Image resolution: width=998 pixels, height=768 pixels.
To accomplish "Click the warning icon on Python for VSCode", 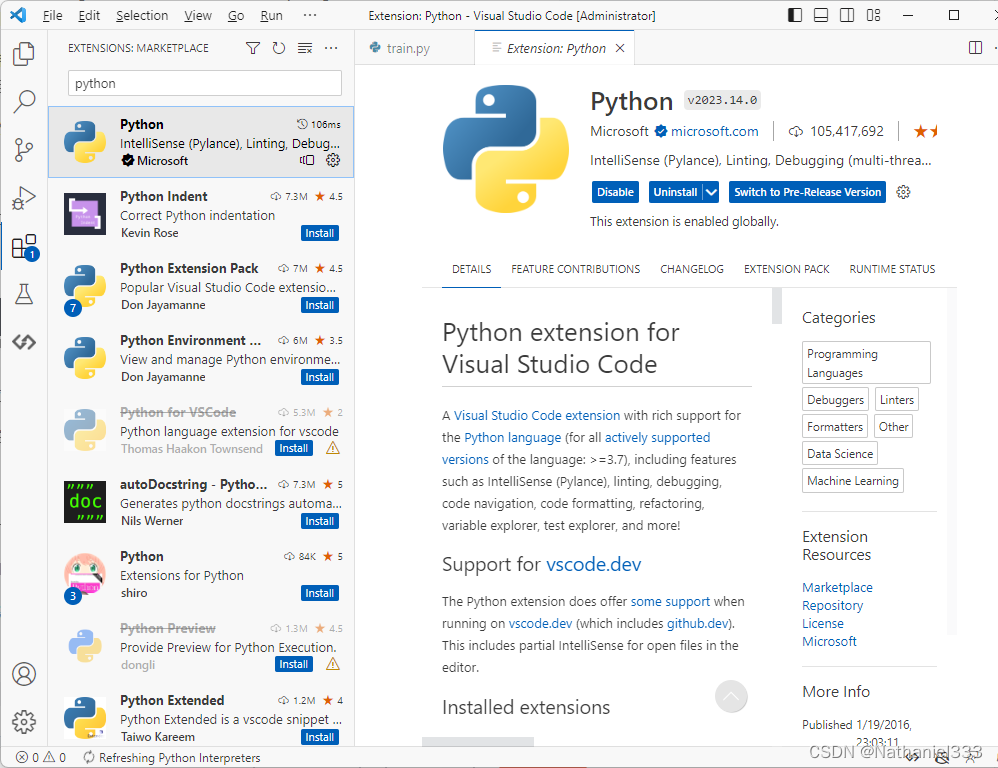I will pyautogui.click(x=332, y=449).
